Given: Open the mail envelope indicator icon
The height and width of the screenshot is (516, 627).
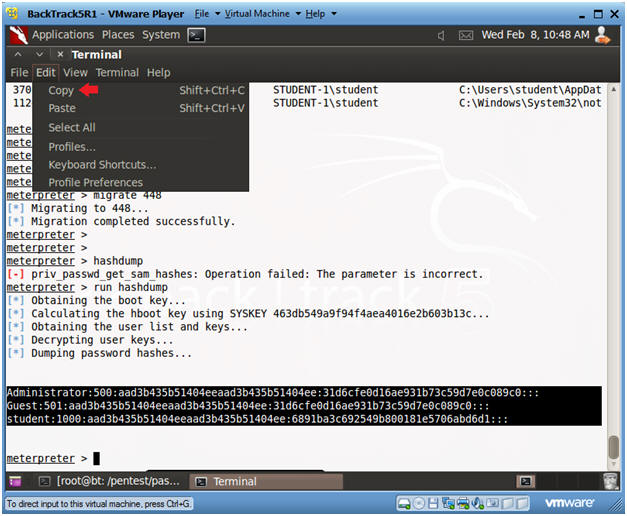Looking at the screenshot, I should 465,36.
